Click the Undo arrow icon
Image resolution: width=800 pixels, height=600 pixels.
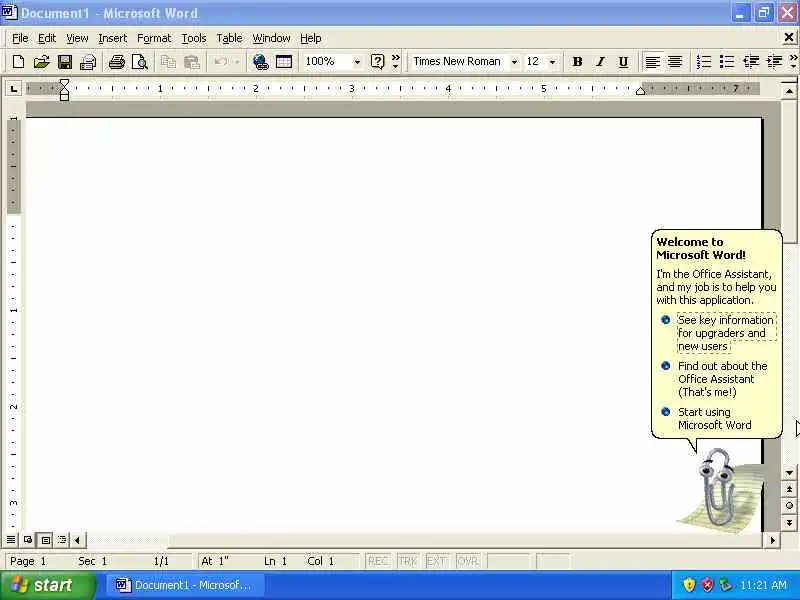click(x=220, y=62)
